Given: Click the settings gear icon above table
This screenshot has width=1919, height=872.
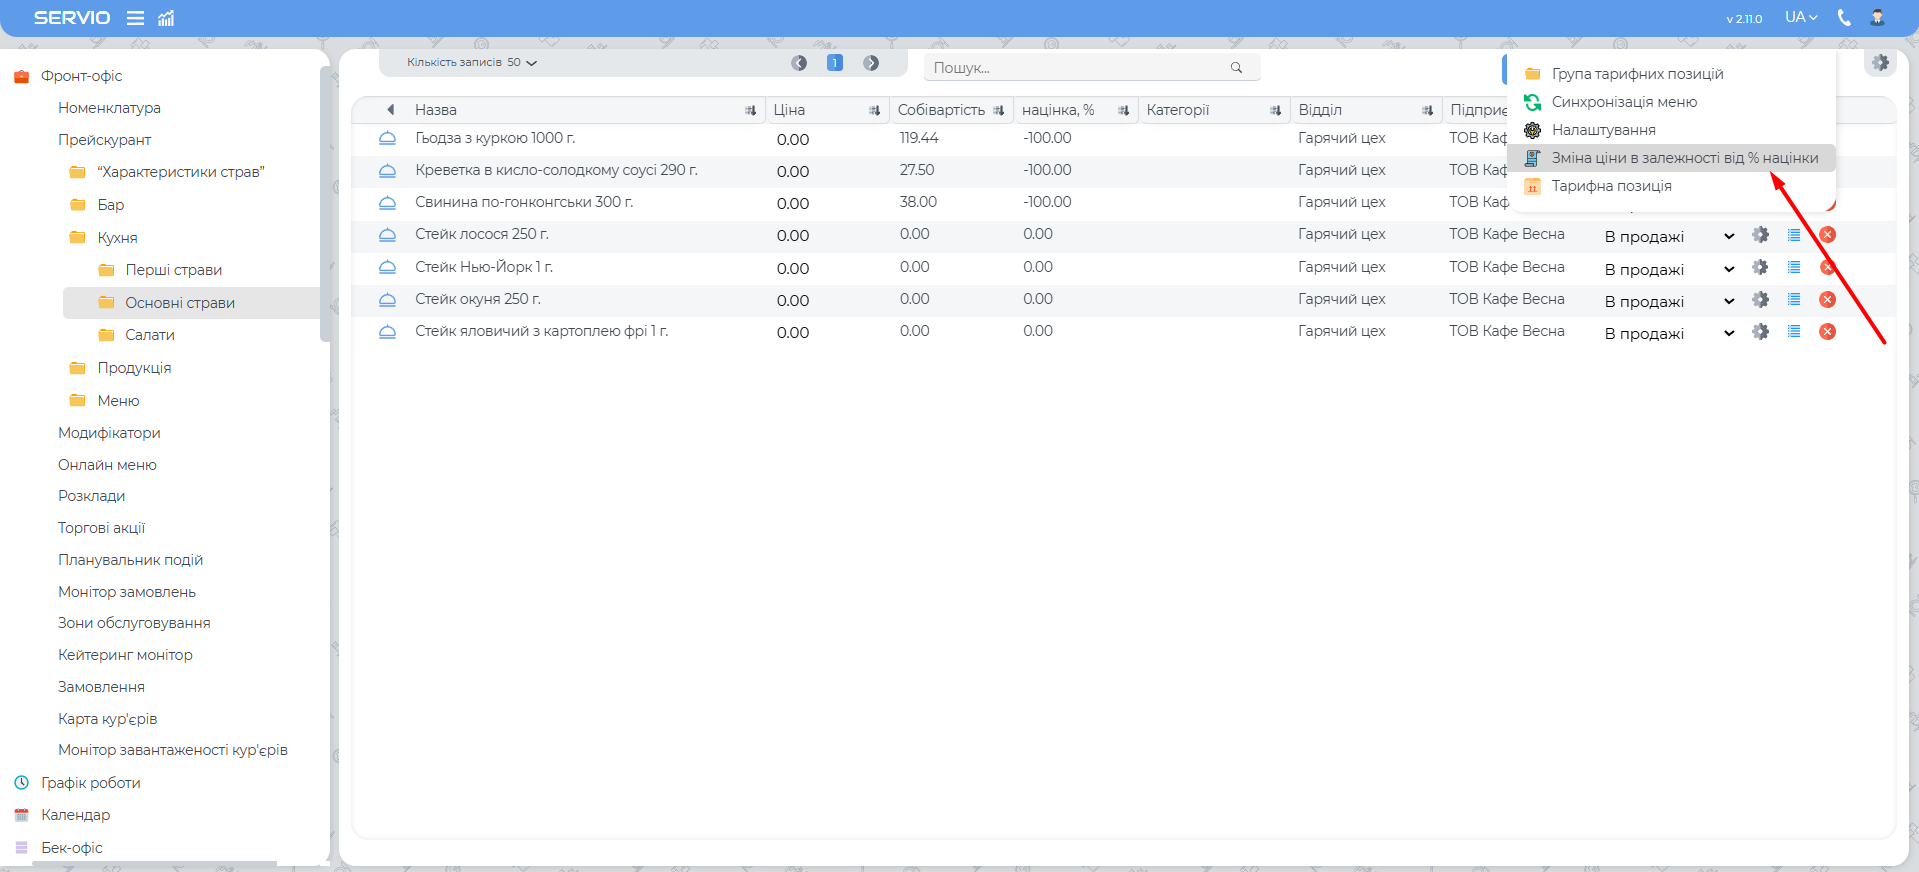Looking at the screenshot, I should (1880, 63).
